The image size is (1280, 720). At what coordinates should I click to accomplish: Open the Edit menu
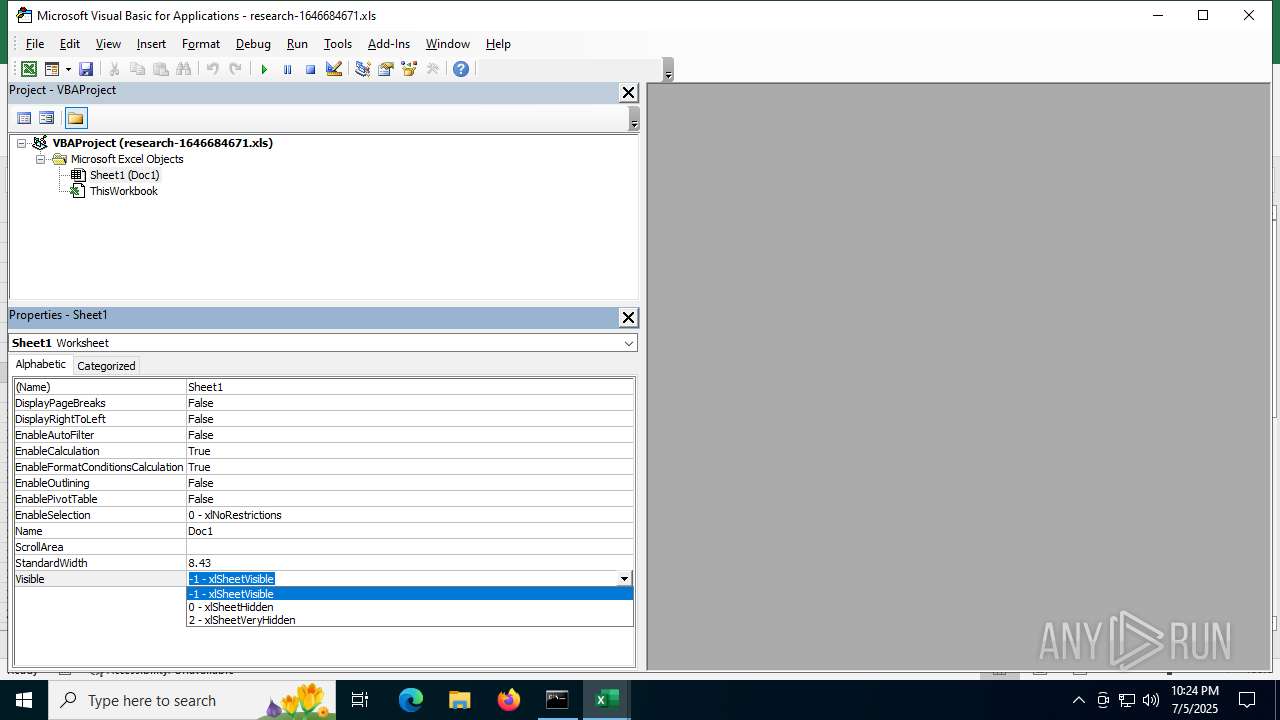(70, 44)
